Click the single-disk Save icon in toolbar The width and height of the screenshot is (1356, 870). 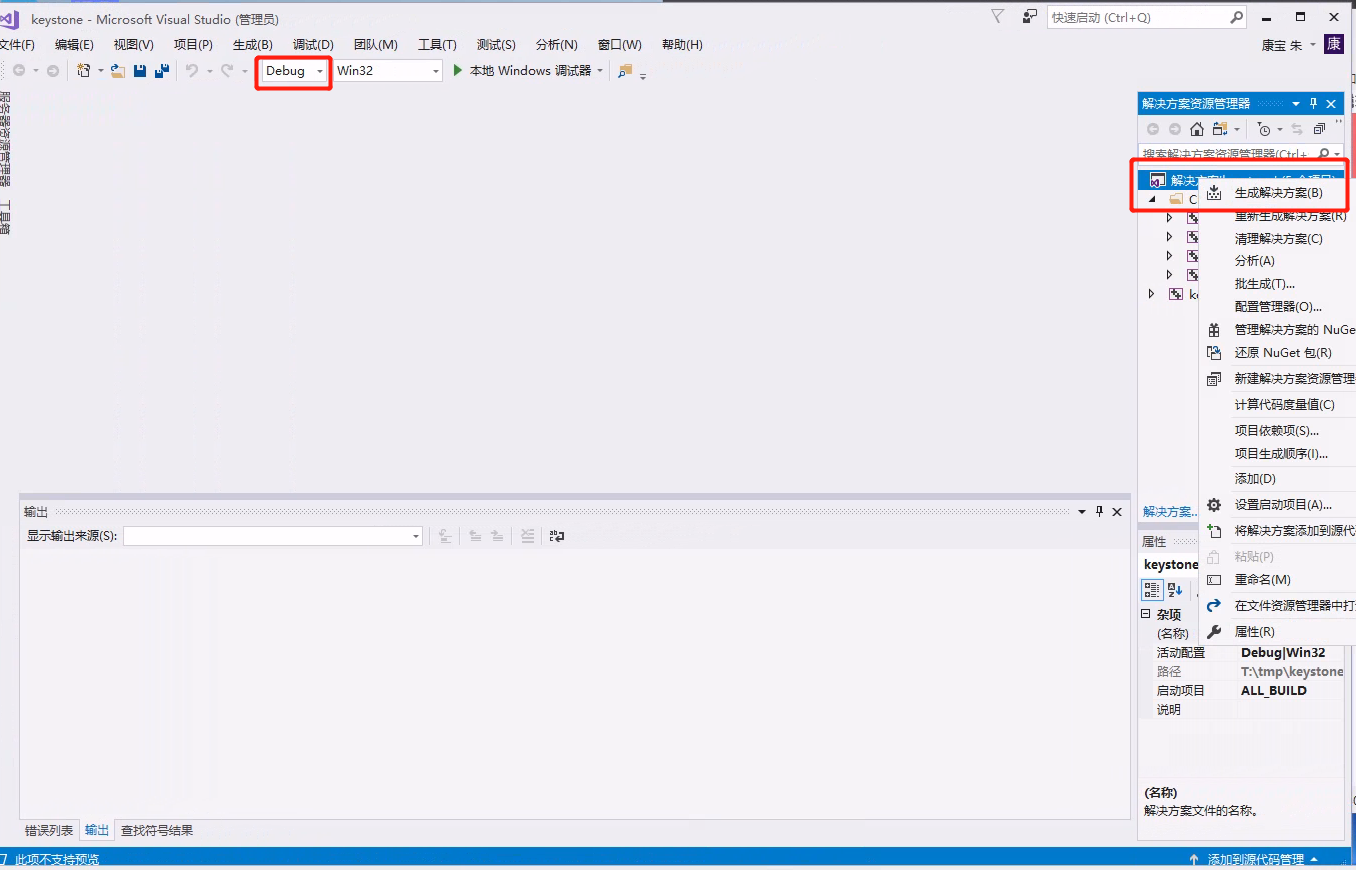point(140,71)
